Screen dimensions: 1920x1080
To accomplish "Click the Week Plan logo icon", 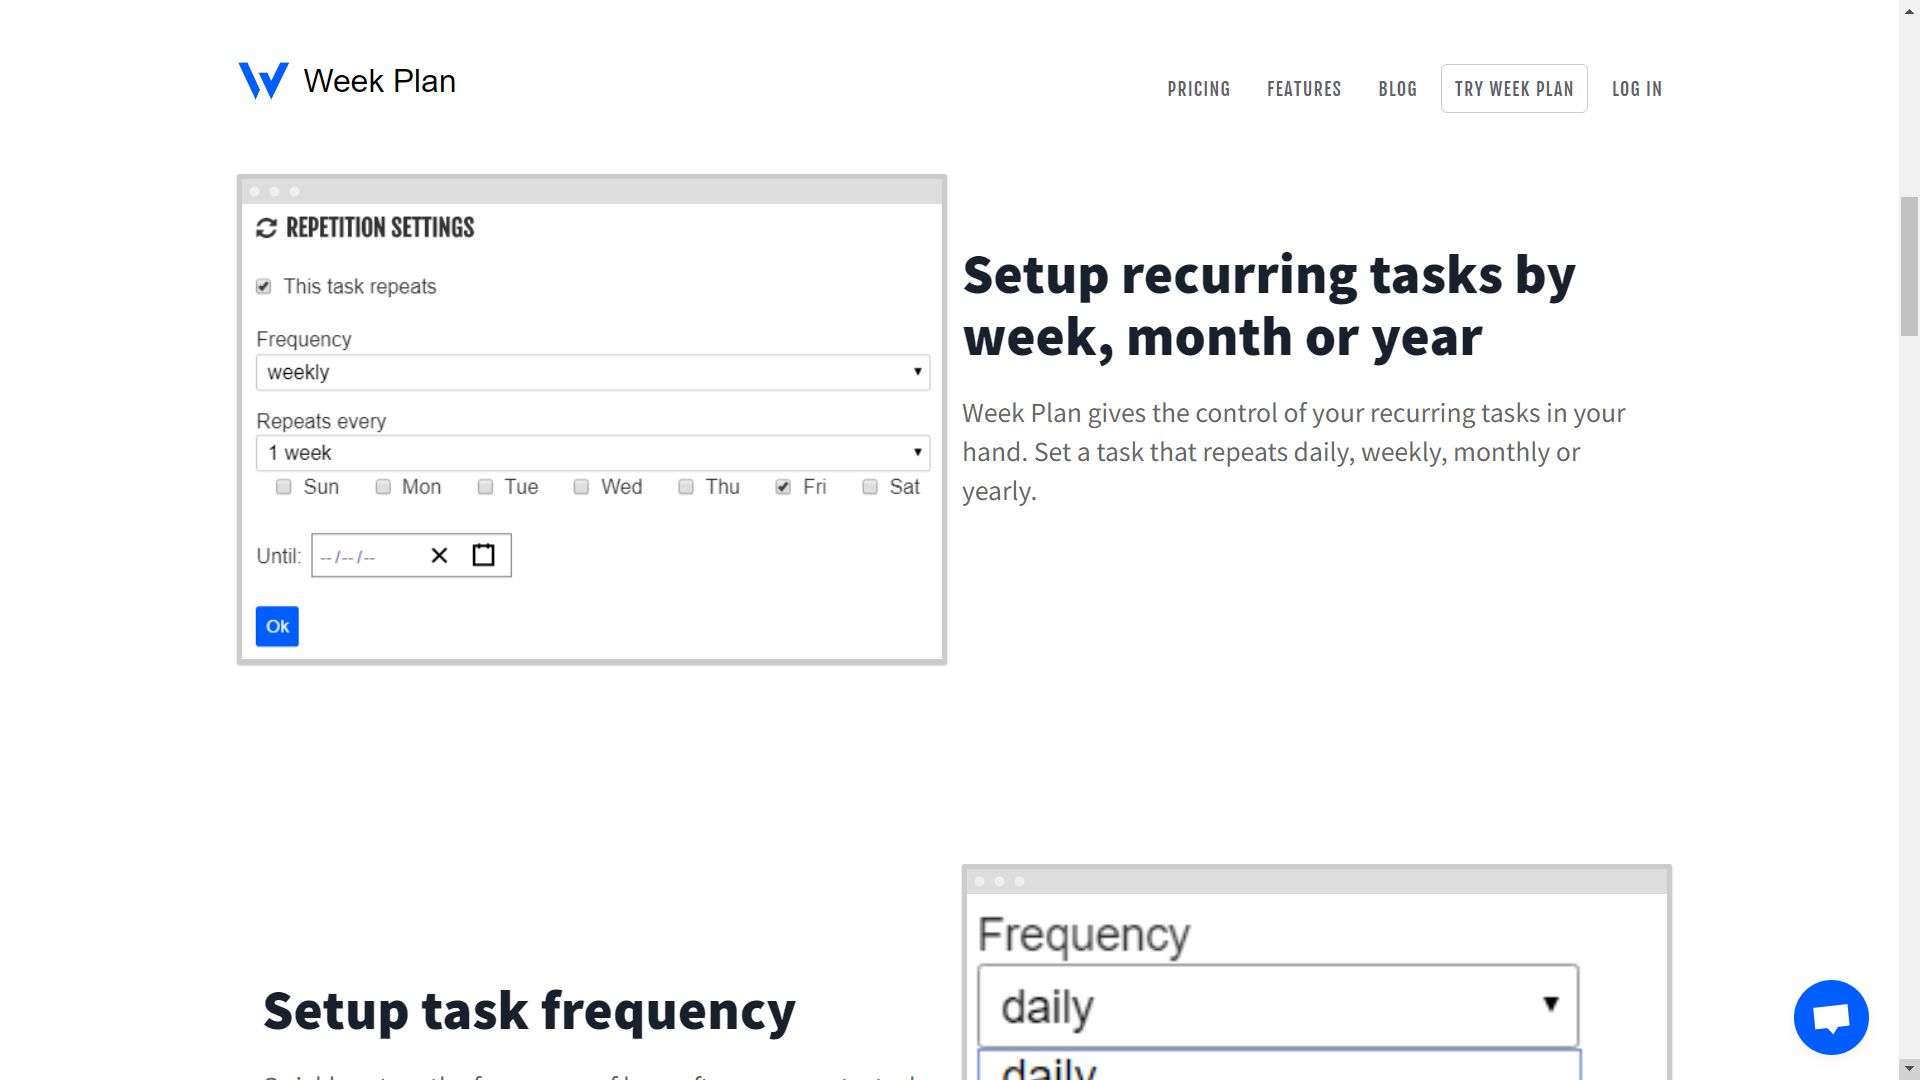I will [263, 81].
